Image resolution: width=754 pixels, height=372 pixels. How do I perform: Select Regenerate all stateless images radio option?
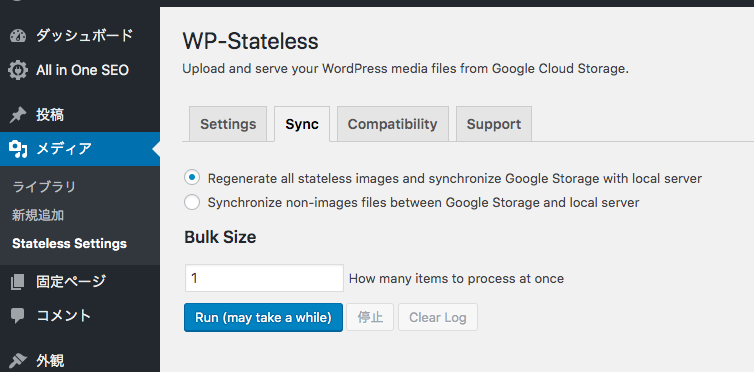(x=192, y=178)
